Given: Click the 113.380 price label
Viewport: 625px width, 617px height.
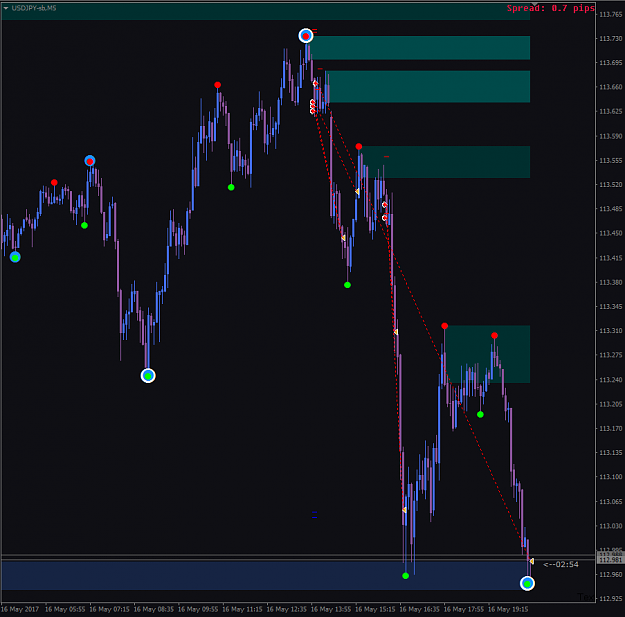Looking at the screenshot, I should click(610, 282).
